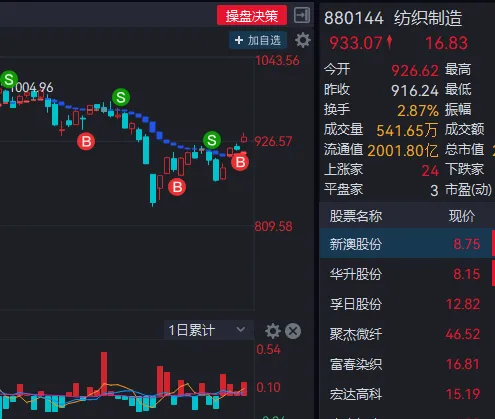Select 新澳股份 stock row
495x419 pixels.
pyautogui.click(x=407, y=244)
